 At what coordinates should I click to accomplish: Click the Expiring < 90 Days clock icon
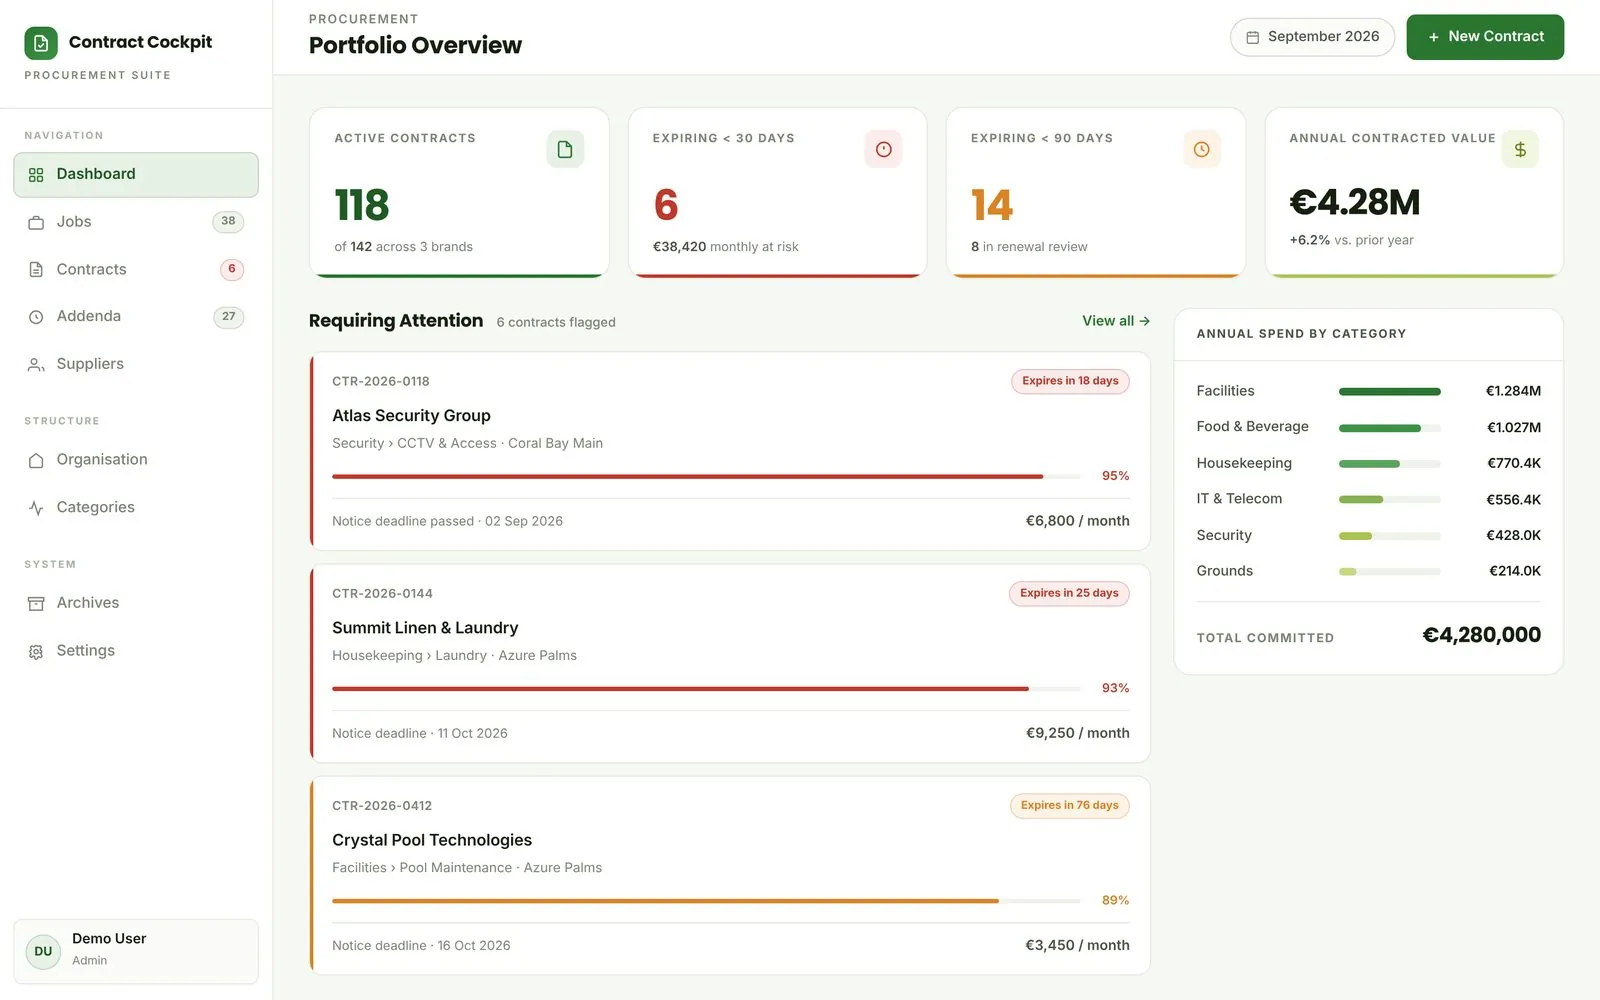click(1202, 149)
